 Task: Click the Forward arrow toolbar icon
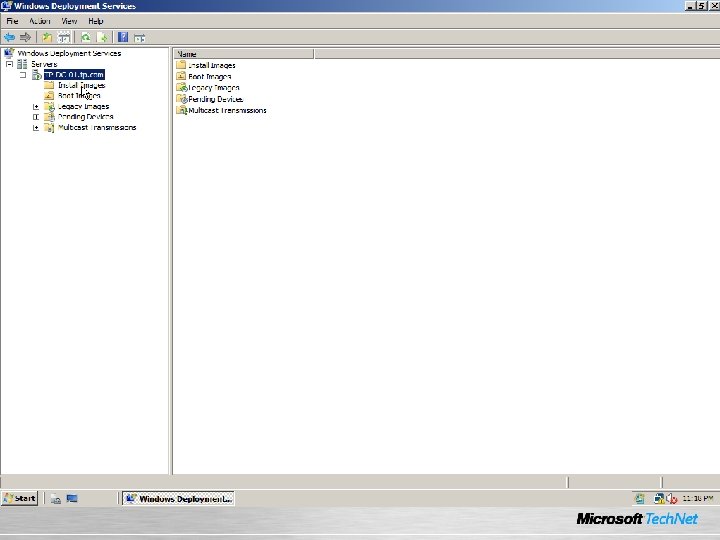pos(25,38)
